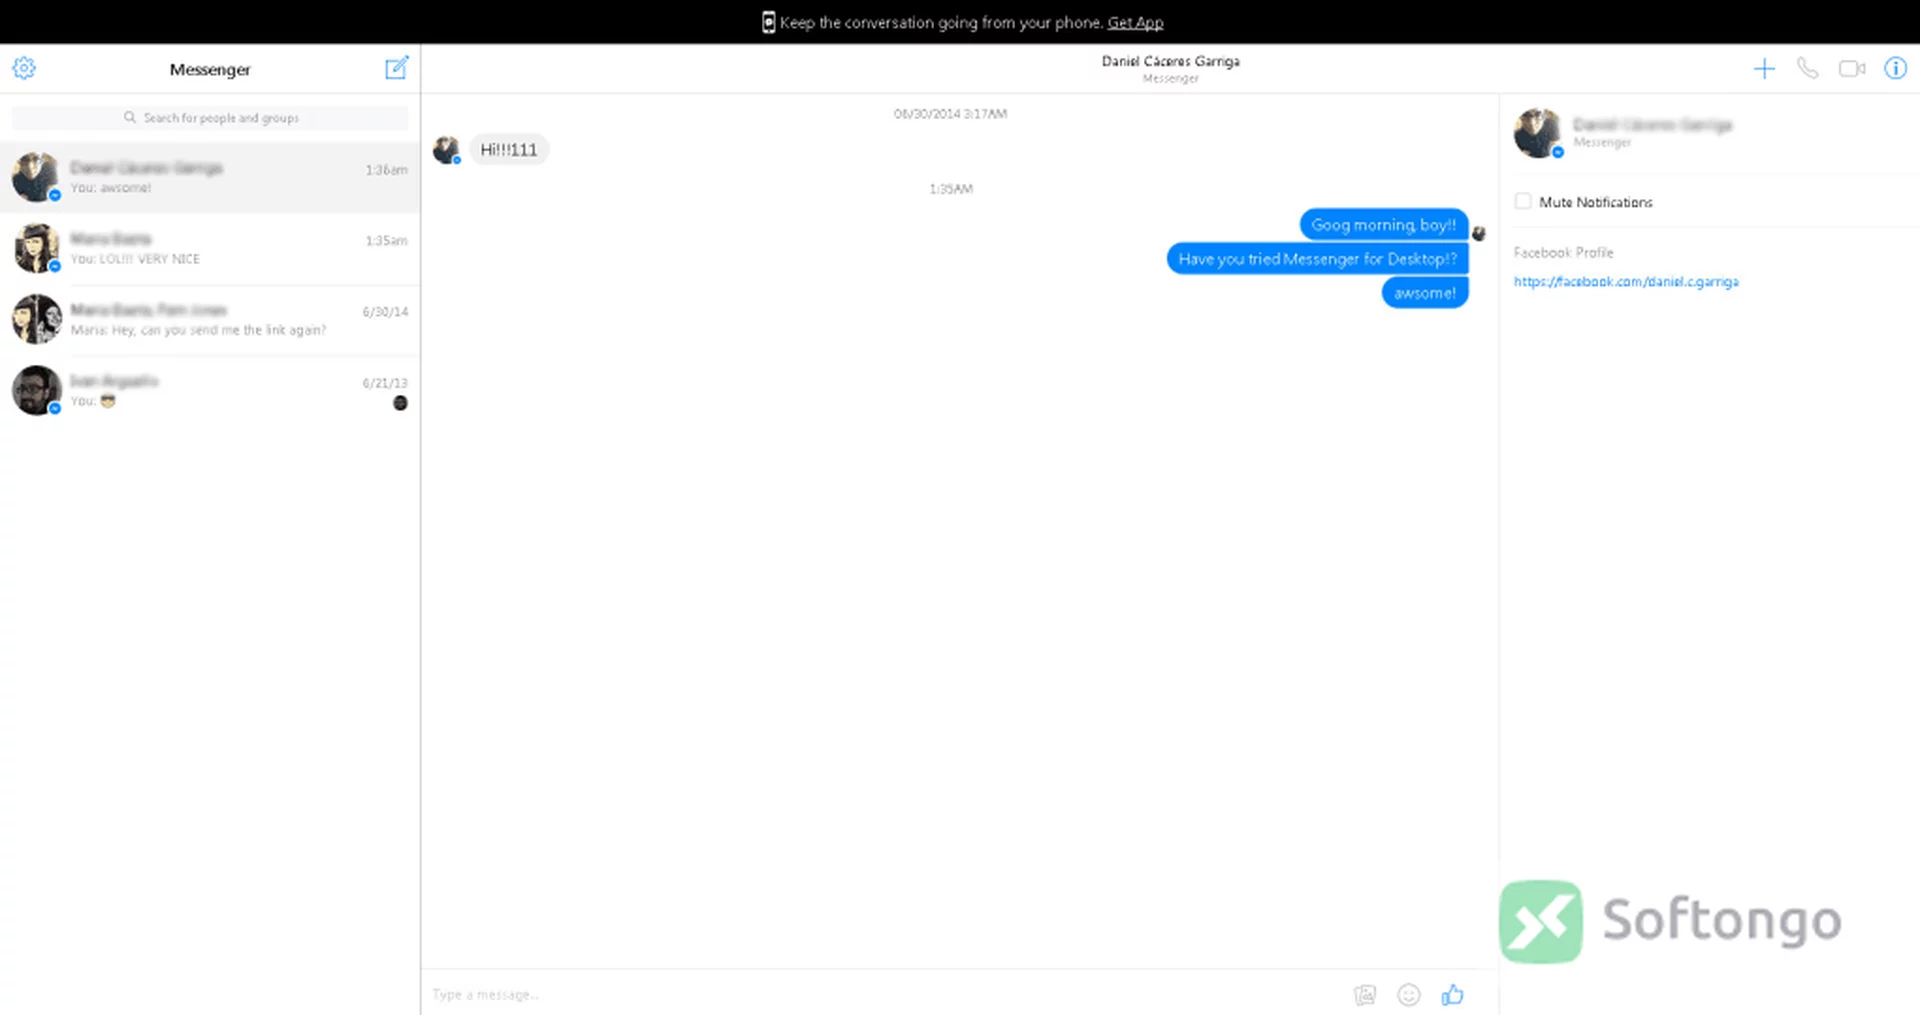1920x1015 pixels.
Task: Click the Messenger title in sidebar header
Action: click(x=210, y=69)
